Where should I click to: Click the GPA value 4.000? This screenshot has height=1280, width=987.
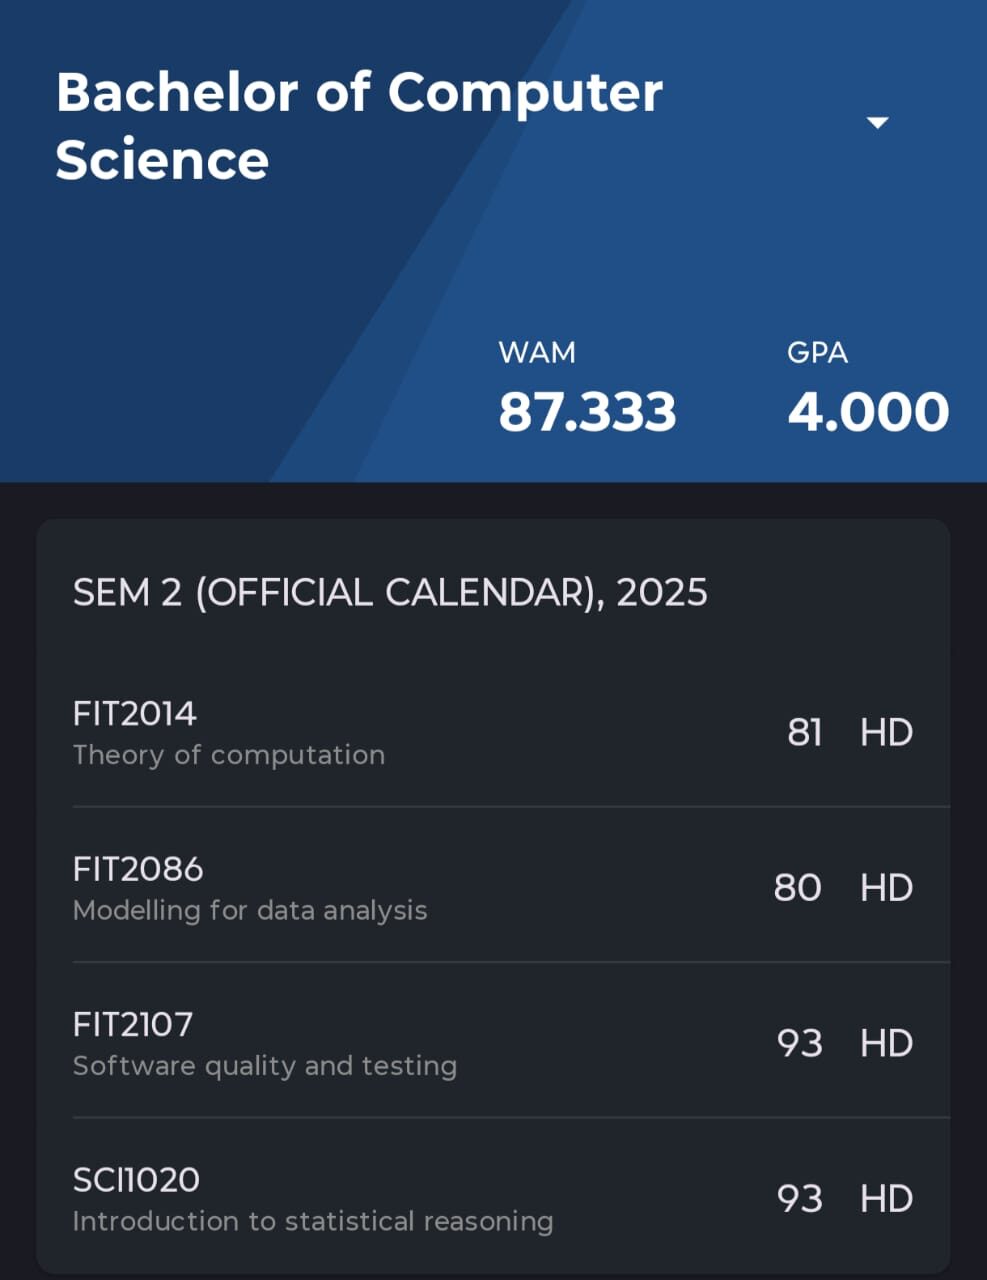click(x=868, y=412)
